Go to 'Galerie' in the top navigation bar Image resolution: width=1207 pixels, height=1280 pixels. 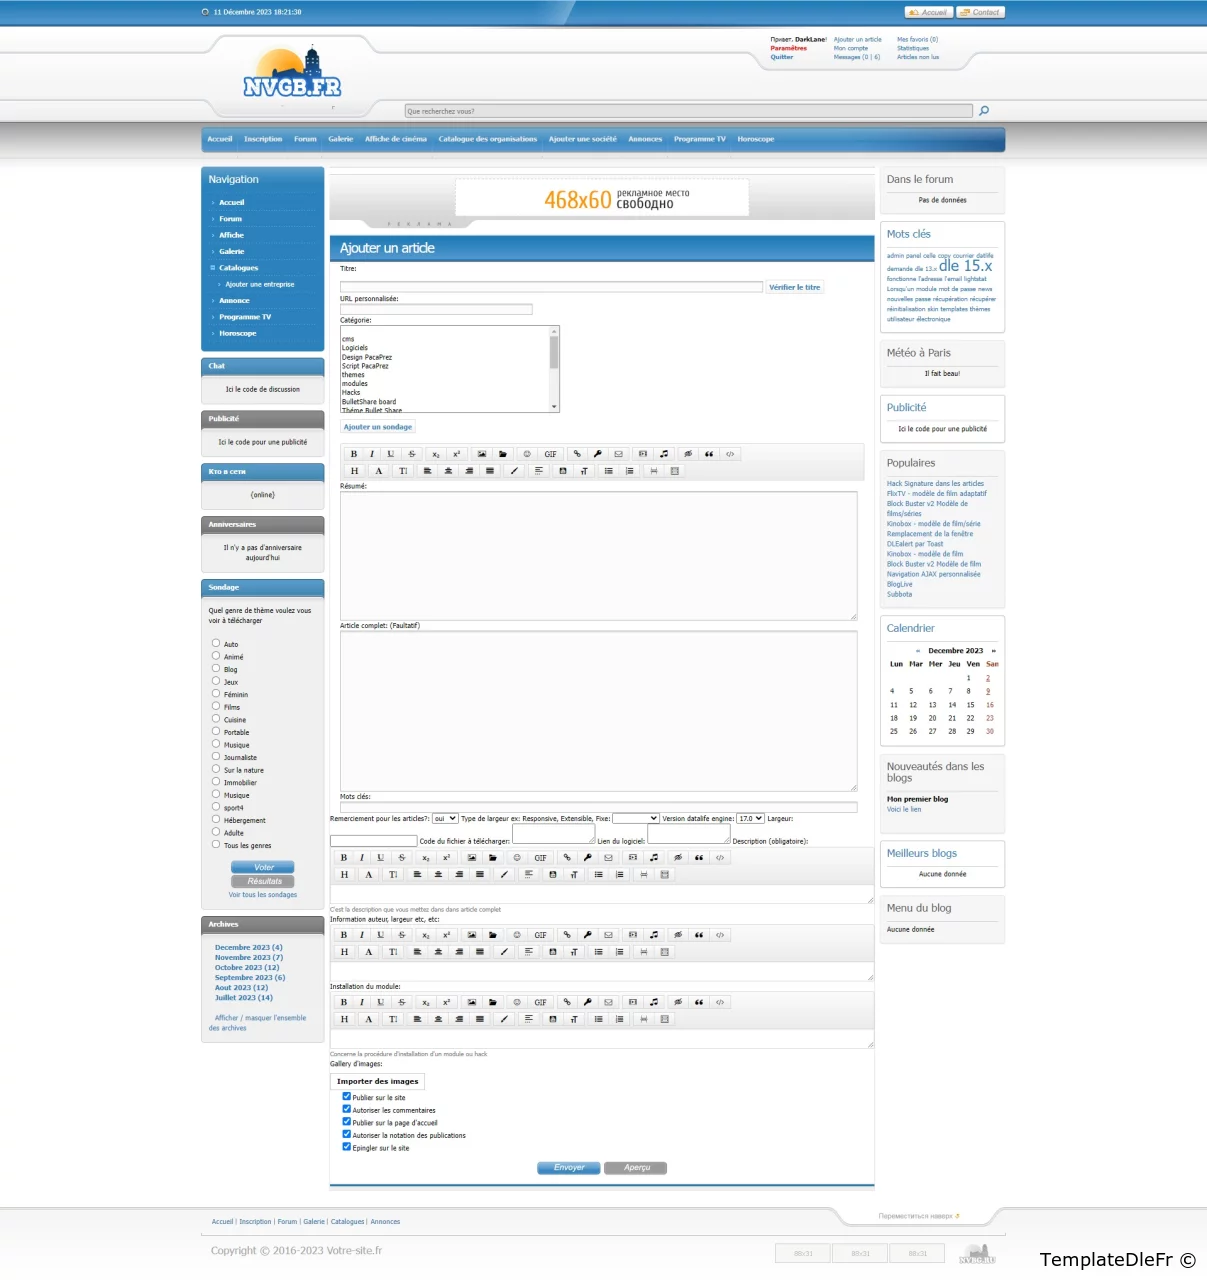click(340, 139)
